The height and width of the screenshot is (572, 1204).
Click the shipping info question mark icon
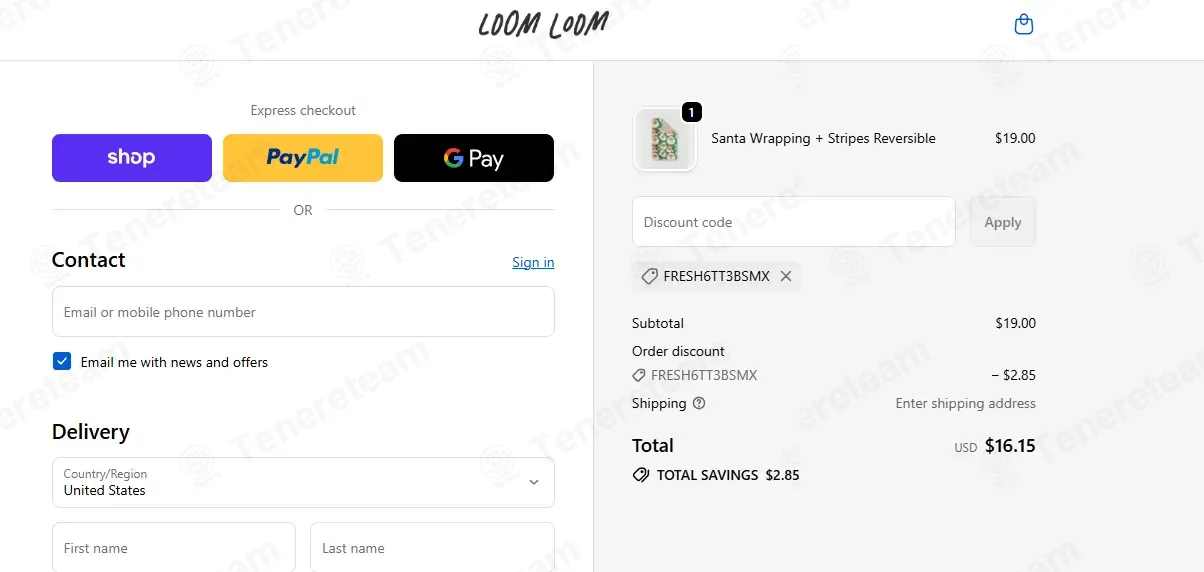click(699, 404)
